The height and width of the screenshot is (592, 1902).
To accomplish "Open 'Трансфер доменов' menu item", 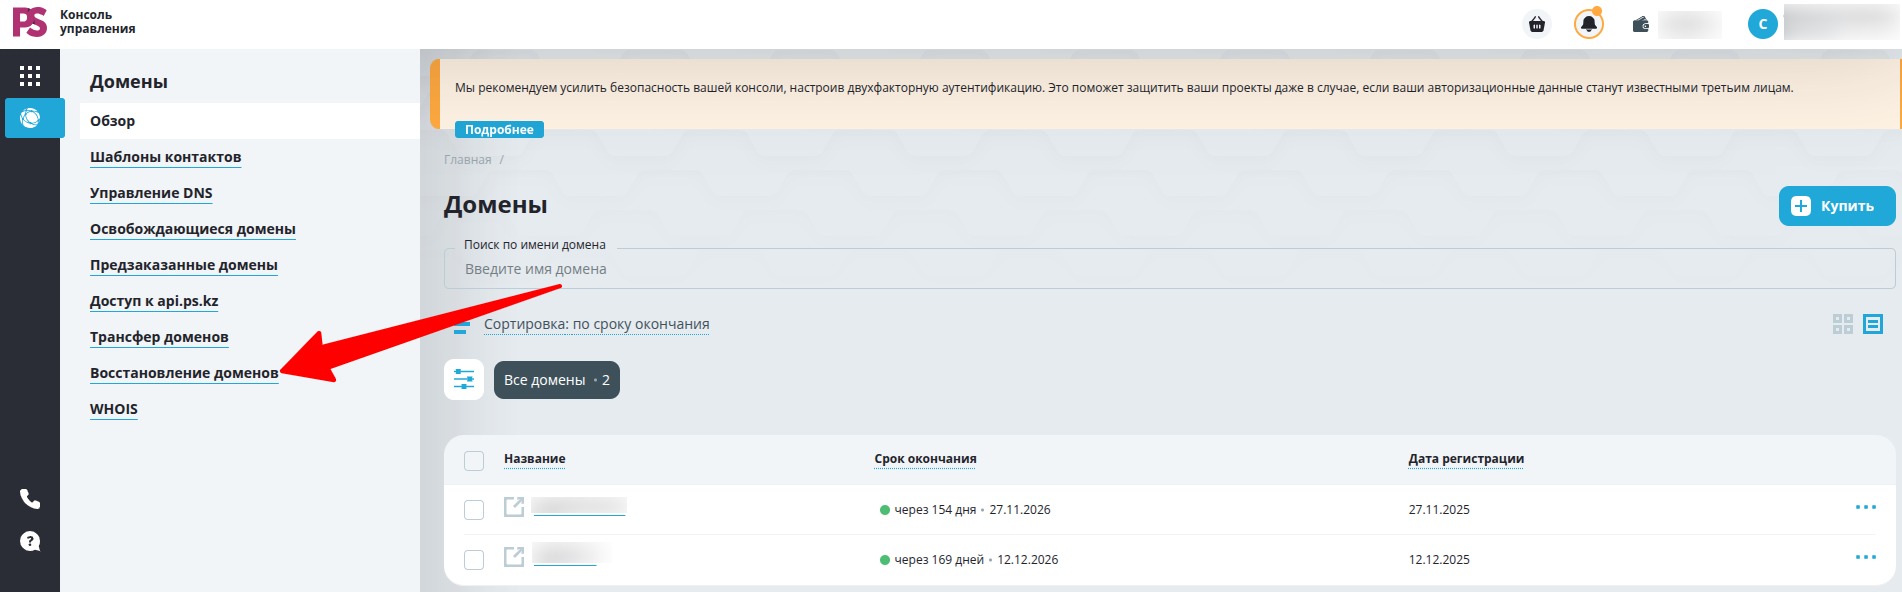I will (x=159, y=337).
